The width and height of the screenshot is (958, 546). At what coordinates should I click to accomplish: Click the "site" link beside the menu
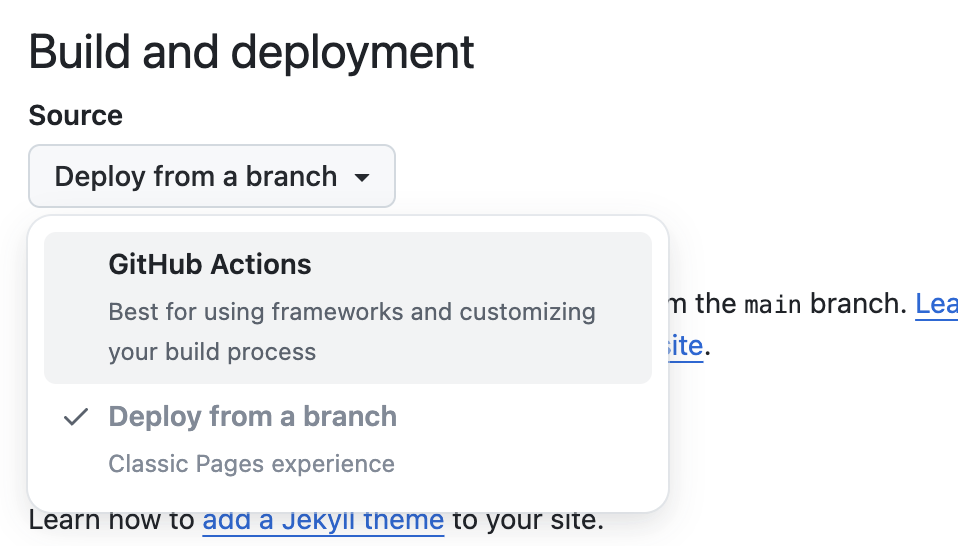click(685, 346)
